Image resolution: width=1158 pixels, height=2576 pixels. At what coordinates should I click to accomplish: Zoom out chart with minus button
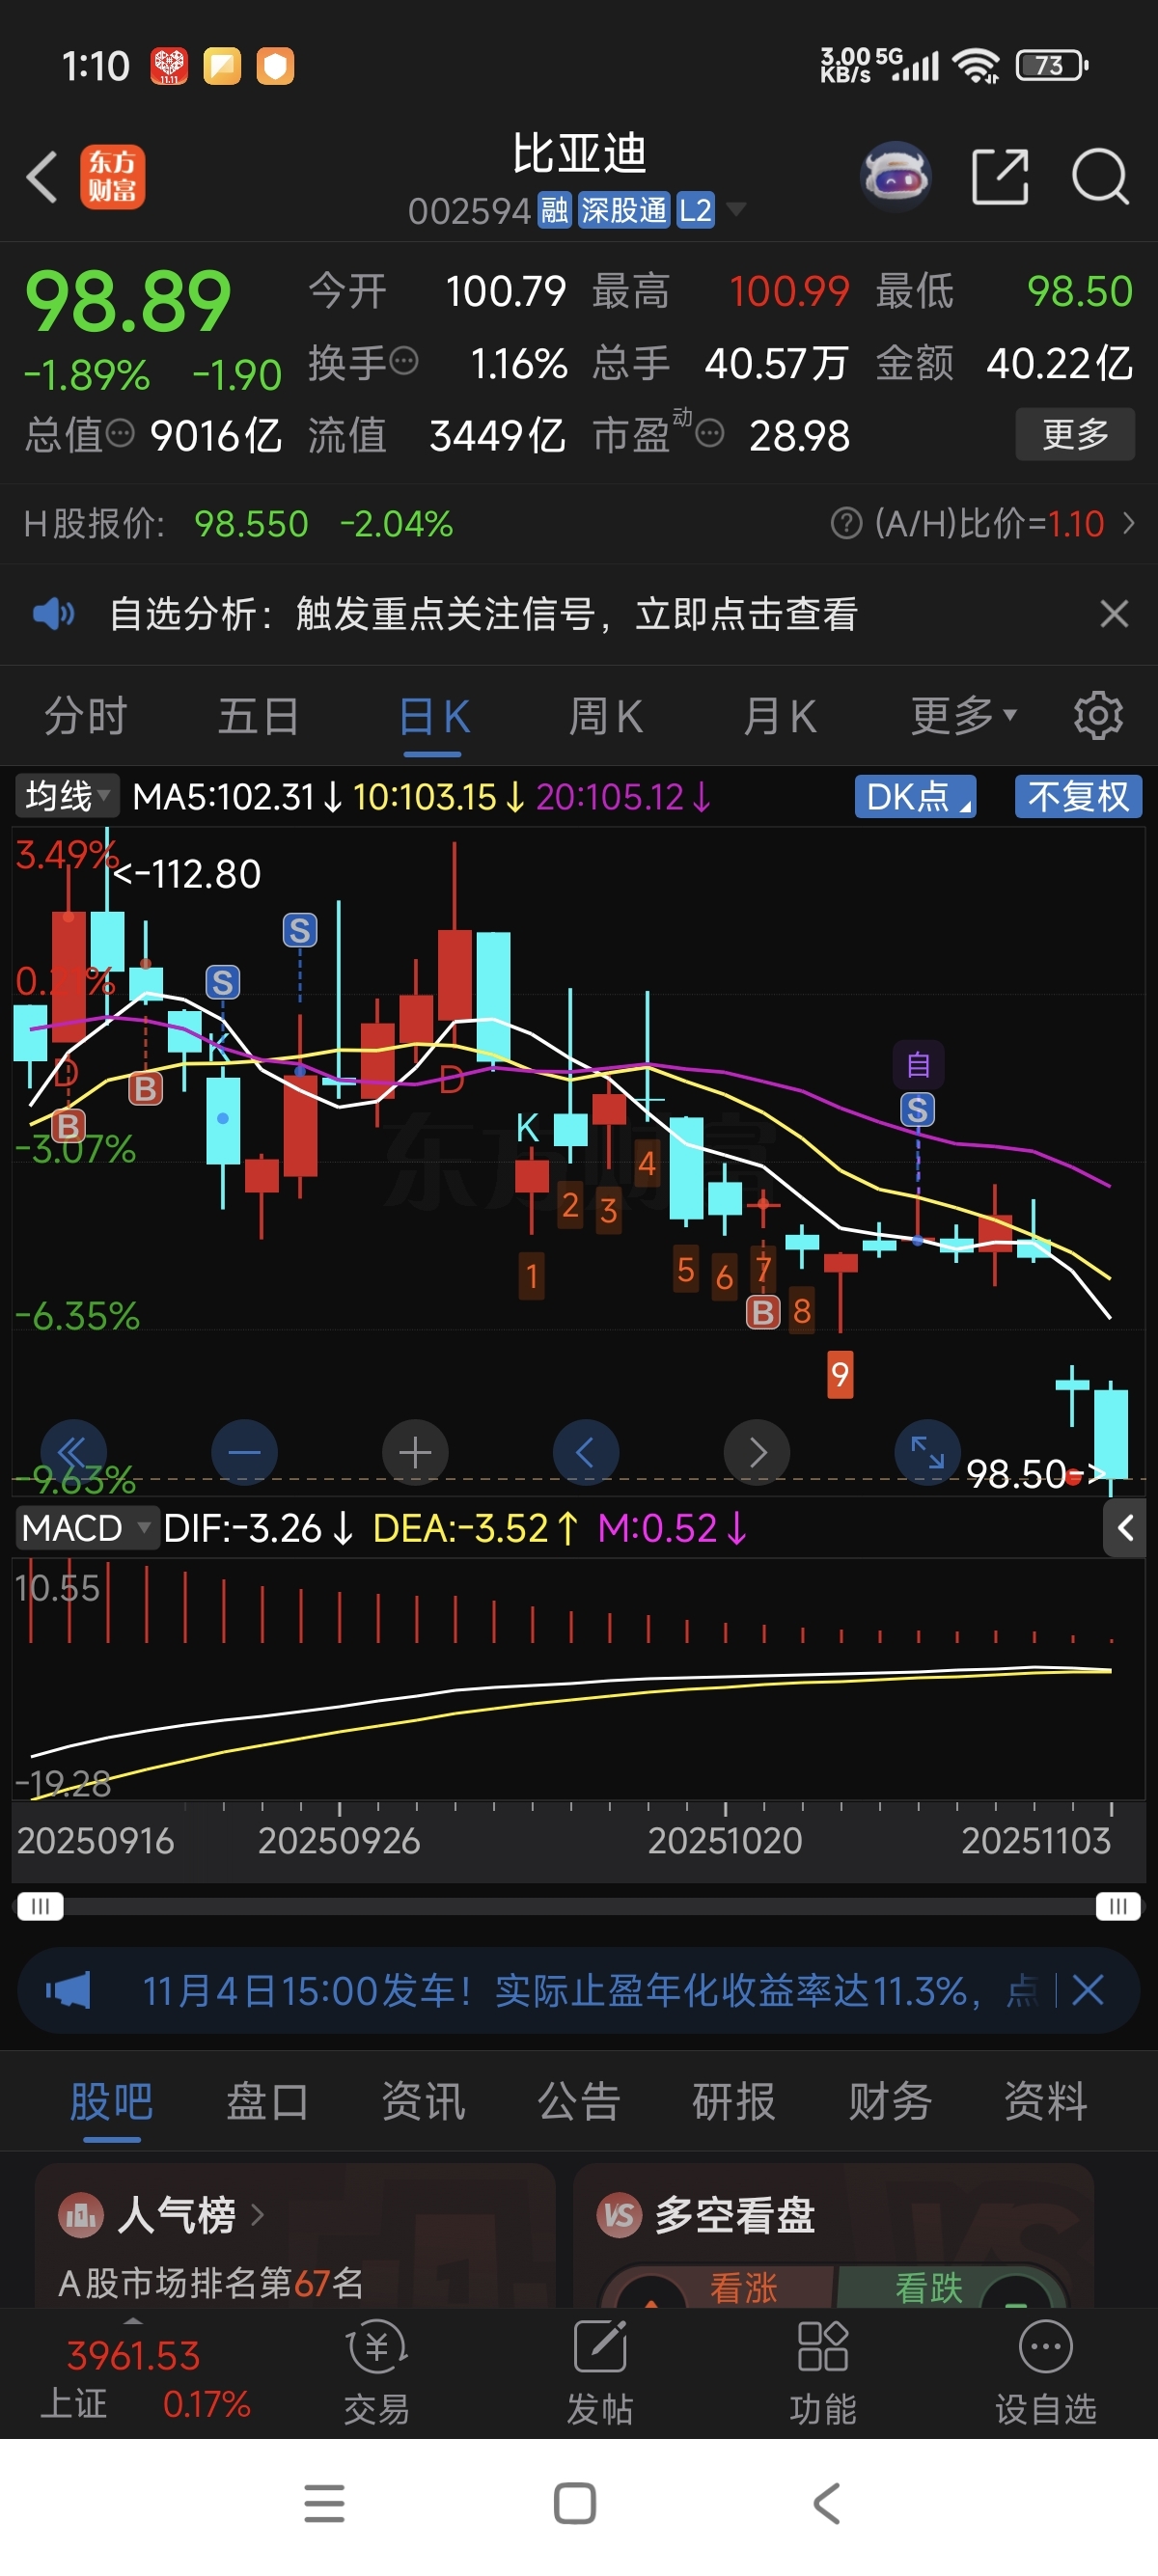click(x=244, y=1452)
